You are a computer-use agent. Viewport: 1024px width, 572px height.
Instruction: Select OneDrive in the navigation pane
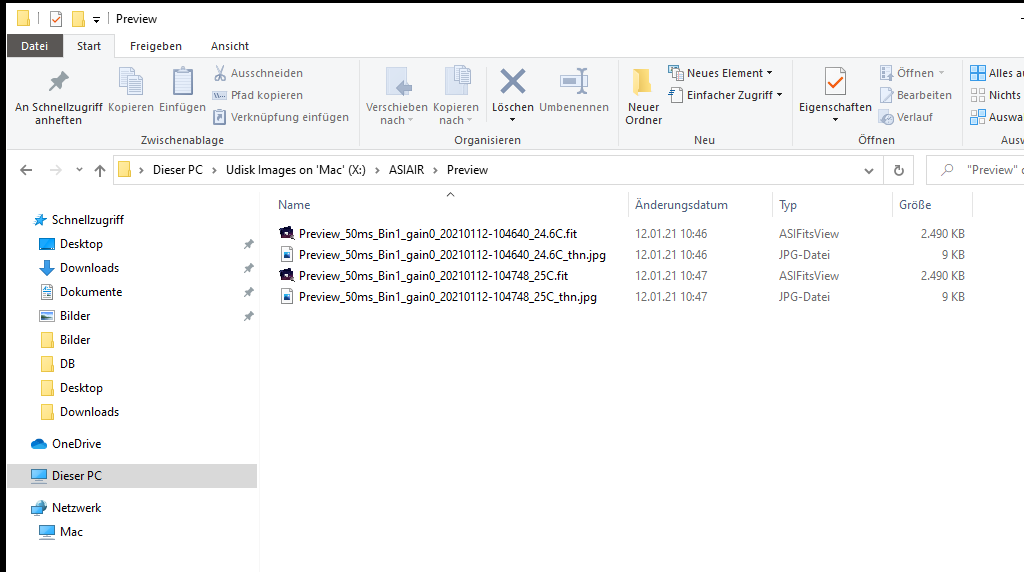pyautogui.click(x=76, y=444)
